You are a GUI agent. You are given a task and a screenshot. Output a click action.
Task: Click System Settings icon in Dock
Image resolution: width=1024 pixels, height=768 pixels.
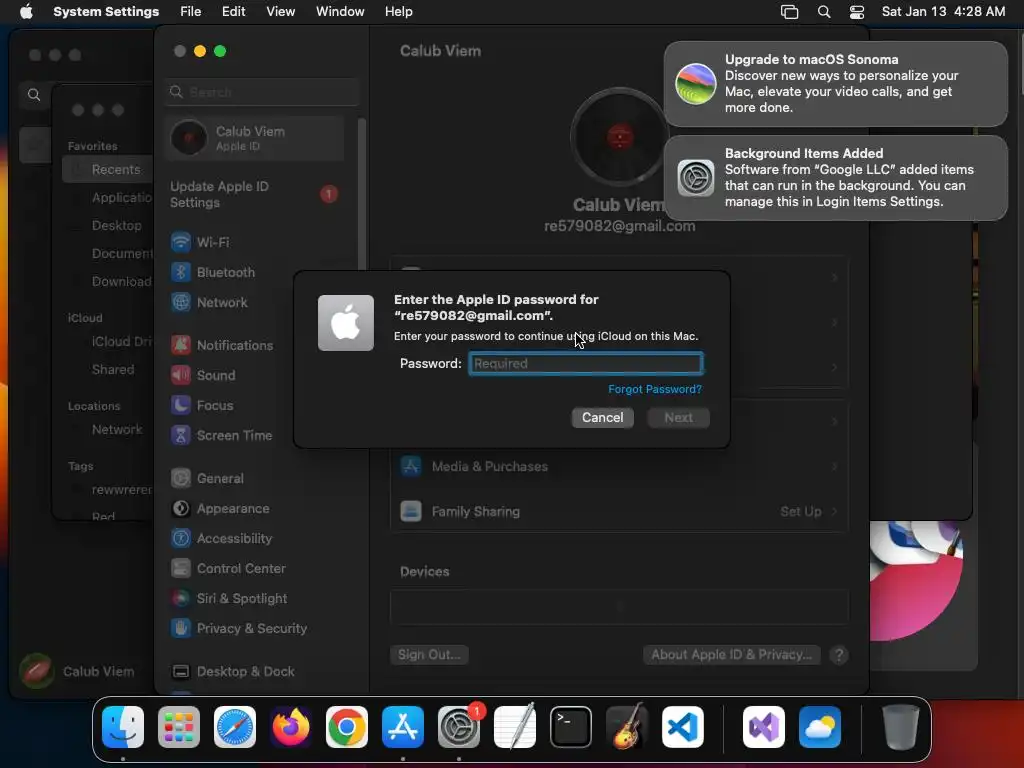pos(459,727)
